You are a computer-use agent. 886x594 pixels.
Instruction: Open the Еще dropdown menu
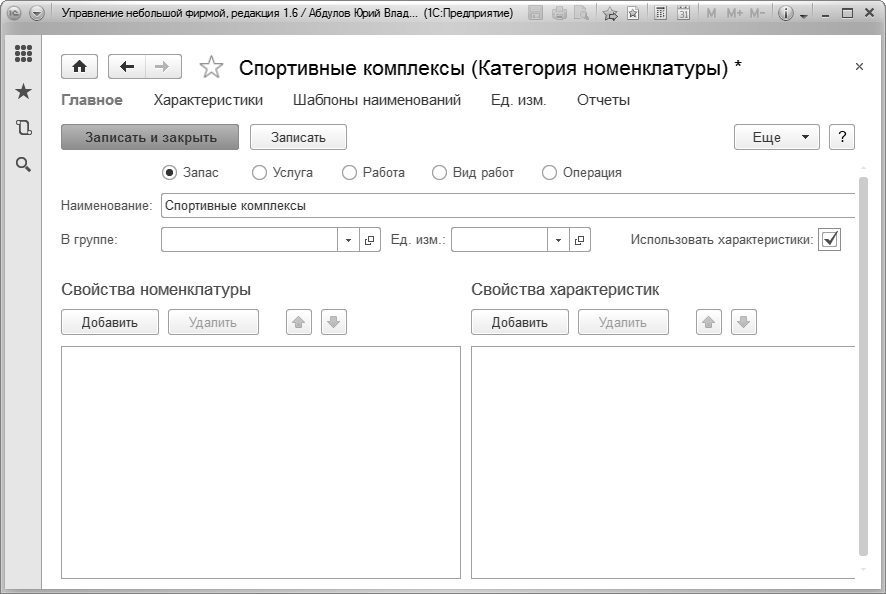[x=776, y=137]
